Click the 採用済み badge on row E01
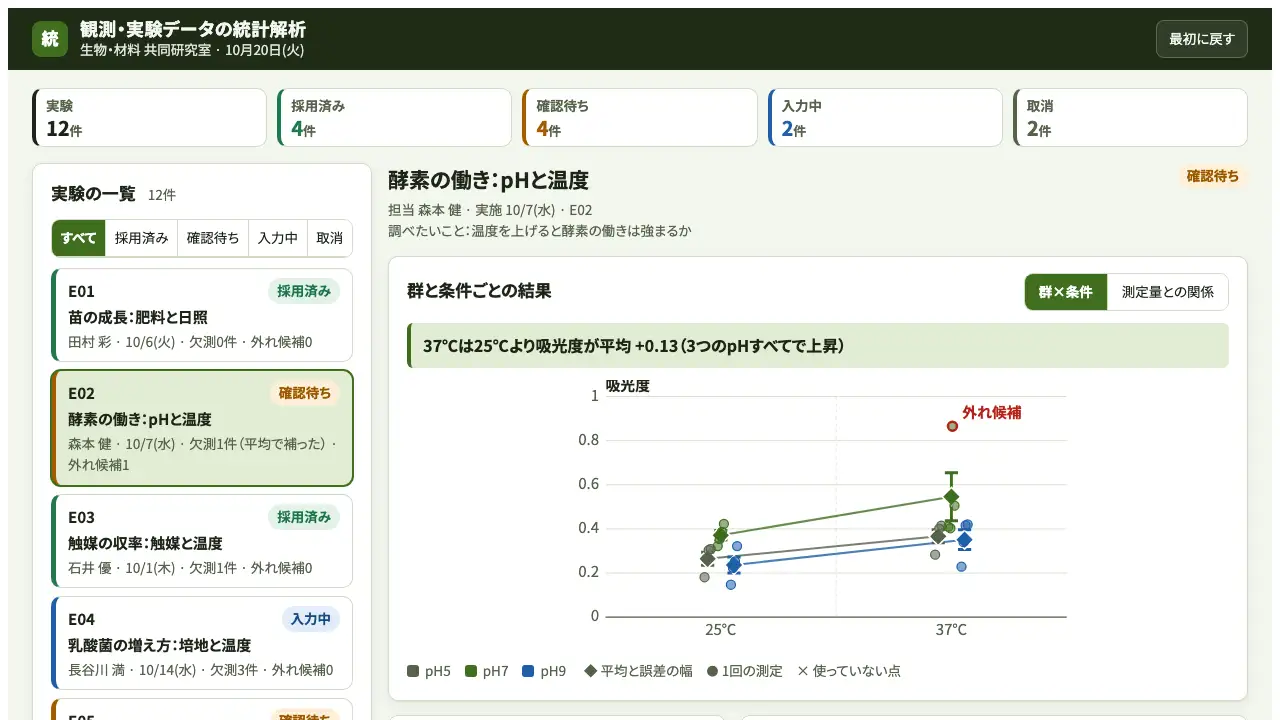The width and height of the screenshot is (1280, 720). coord(304,291)
